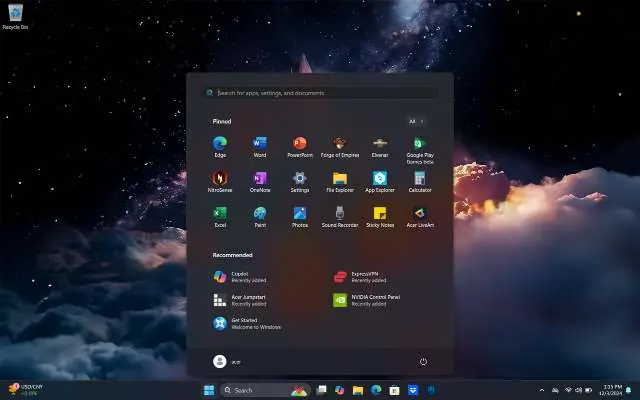Viewport: 640px width, 400px height.
Task: Open recommended NVIDIA Control Panel
Action: point(366,300)
